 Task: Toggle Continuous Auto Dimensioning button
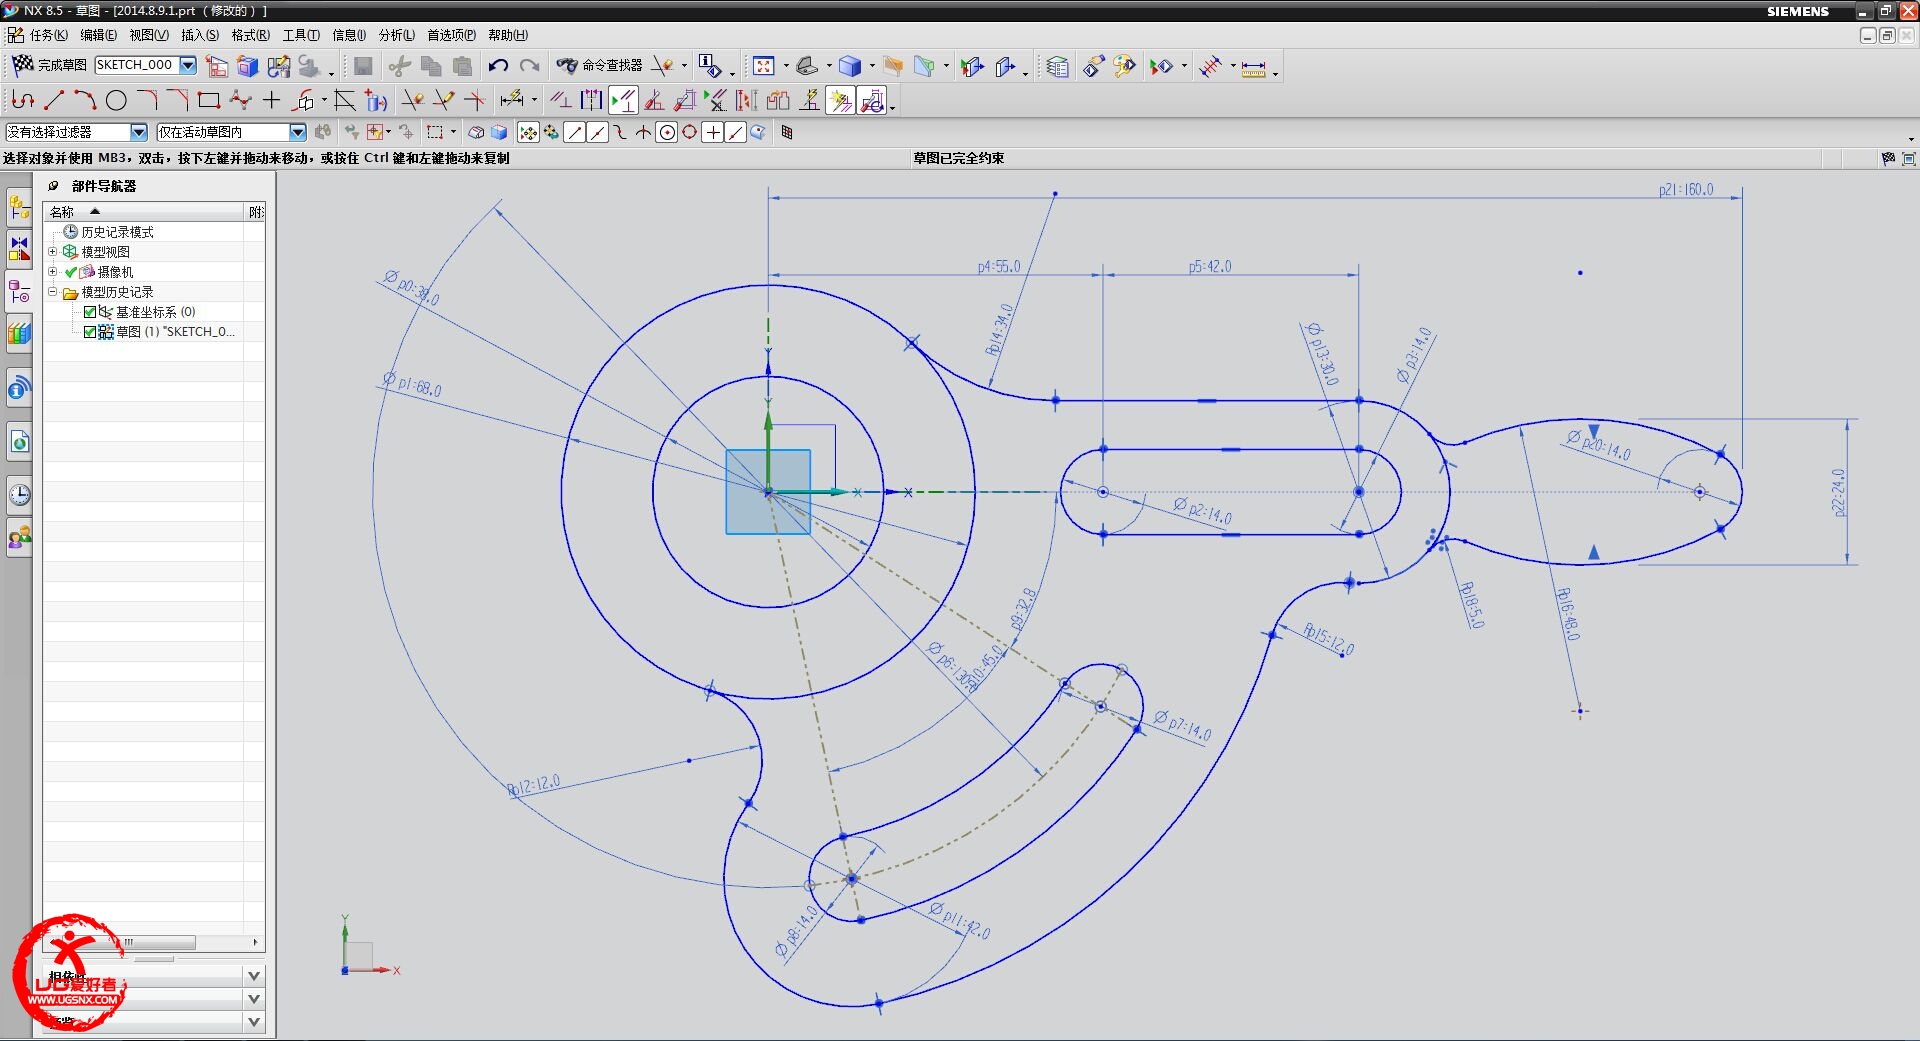872,101
